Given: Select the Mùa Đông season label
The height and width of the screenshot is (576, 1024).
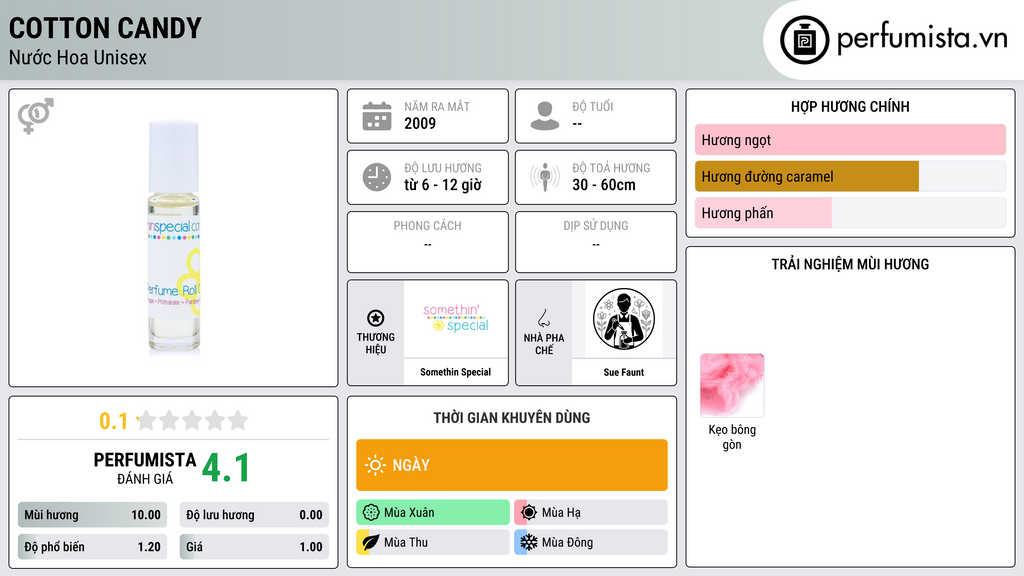Looking at the screenshot, I should (568, 542).
